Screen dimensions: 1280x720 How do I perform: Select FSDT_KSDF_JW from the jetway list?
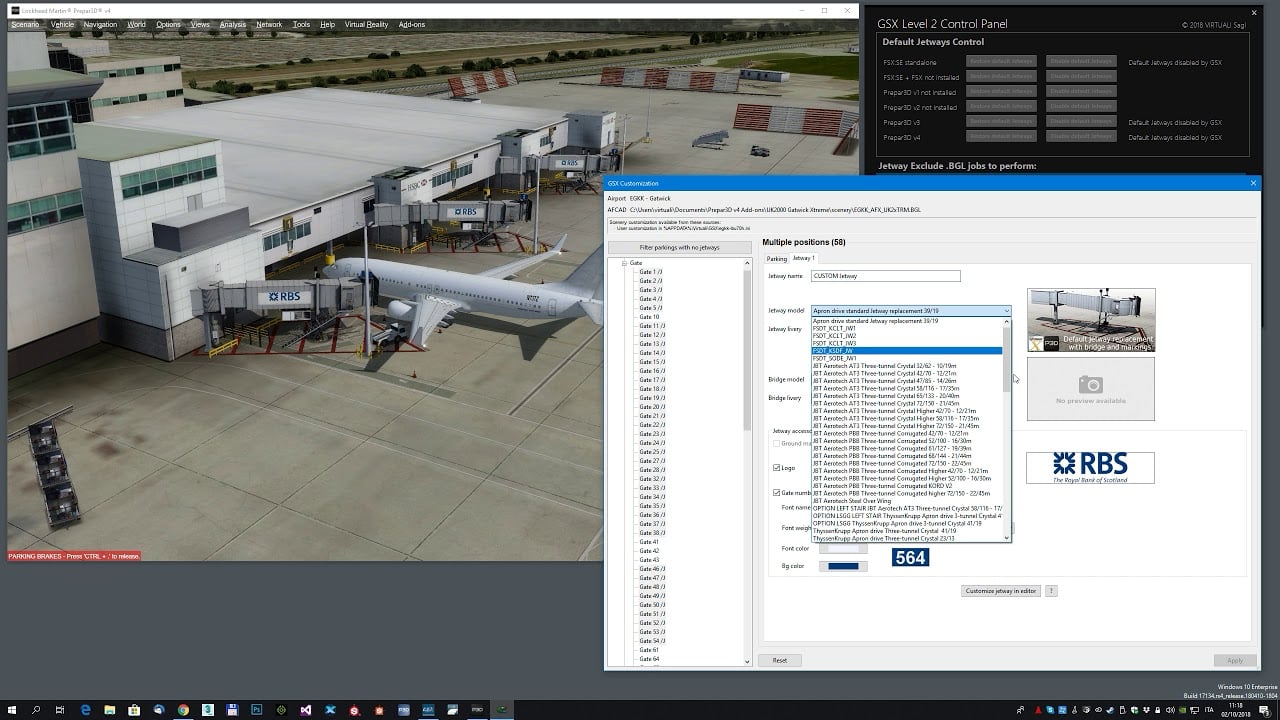[833, 351]
